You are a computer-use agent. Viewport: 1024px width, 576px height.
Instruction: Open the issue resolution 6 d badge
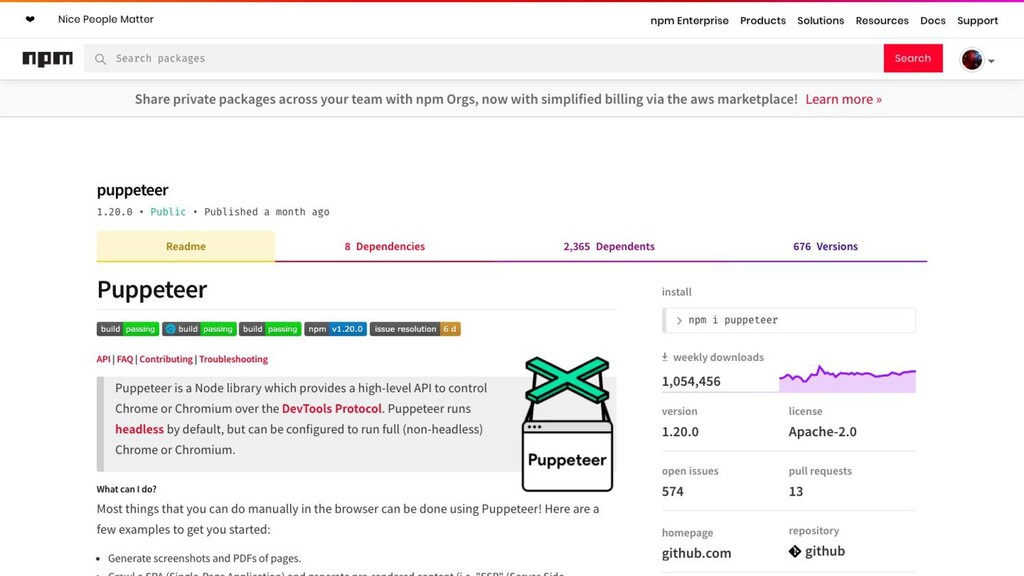(x=415, y=328)
